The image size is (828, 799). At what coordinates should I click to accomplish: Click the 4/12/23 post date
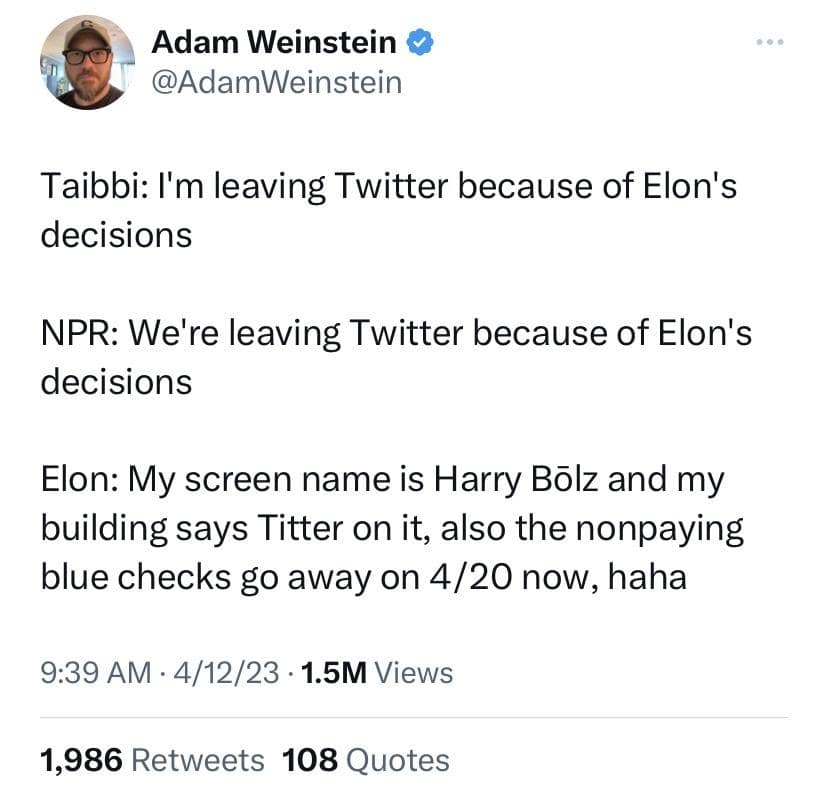(x=226, y=673)
